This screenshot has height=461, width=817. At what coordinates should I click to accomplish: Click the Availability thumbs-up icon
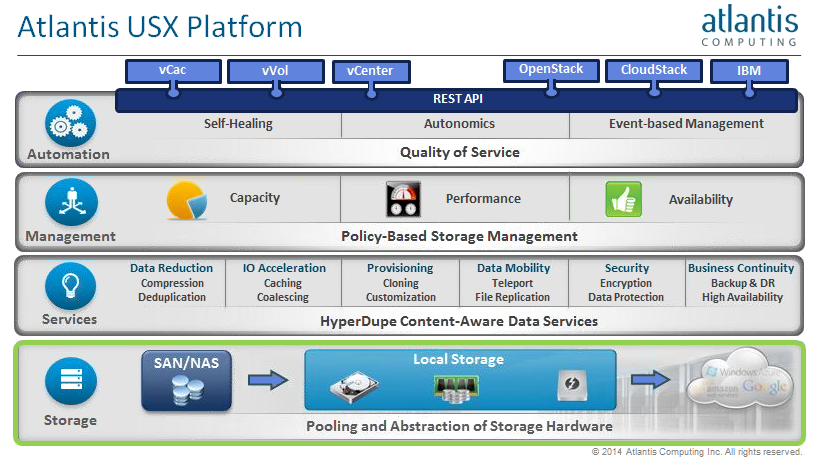pos(624,199)
